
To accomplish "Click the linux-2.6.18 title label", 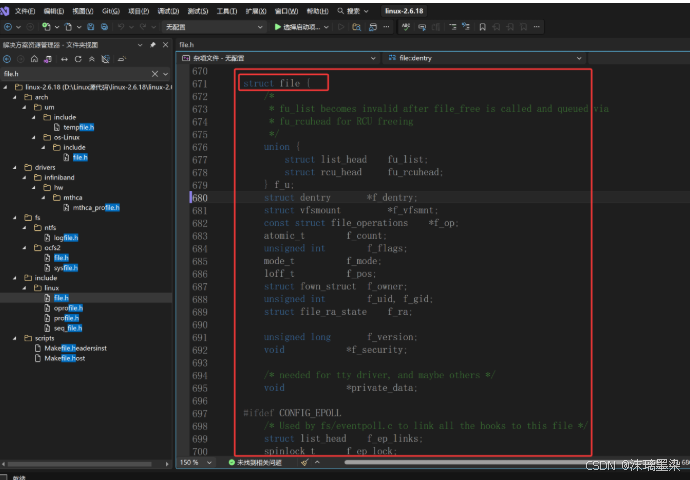I will point(404,11).
